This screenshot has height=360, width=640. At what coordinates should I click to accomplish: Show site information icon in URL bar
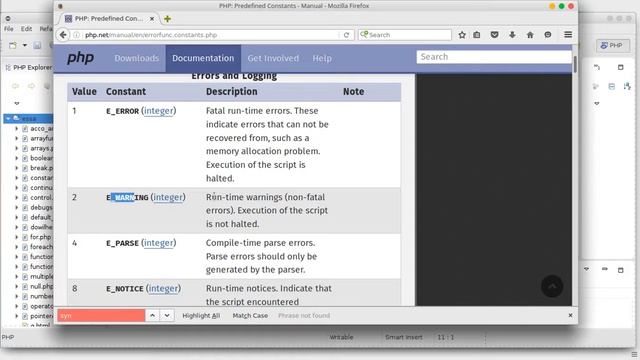[76, 35]
